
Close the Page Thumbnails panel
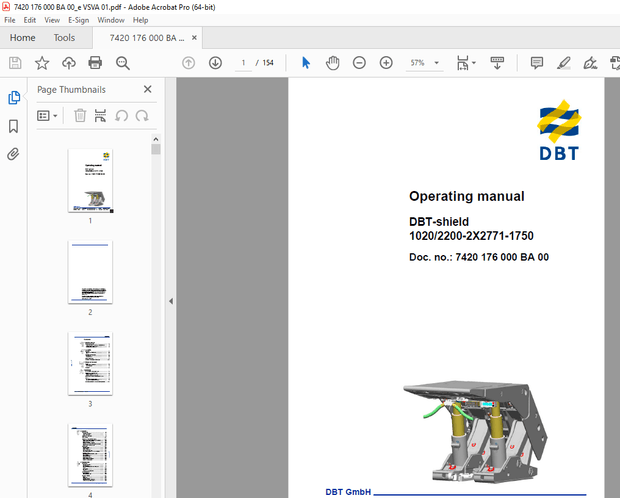click(148, 89)
